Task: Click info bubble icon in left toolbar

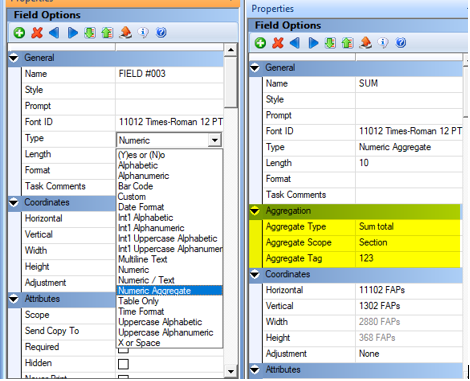Action: coord(143,33)
